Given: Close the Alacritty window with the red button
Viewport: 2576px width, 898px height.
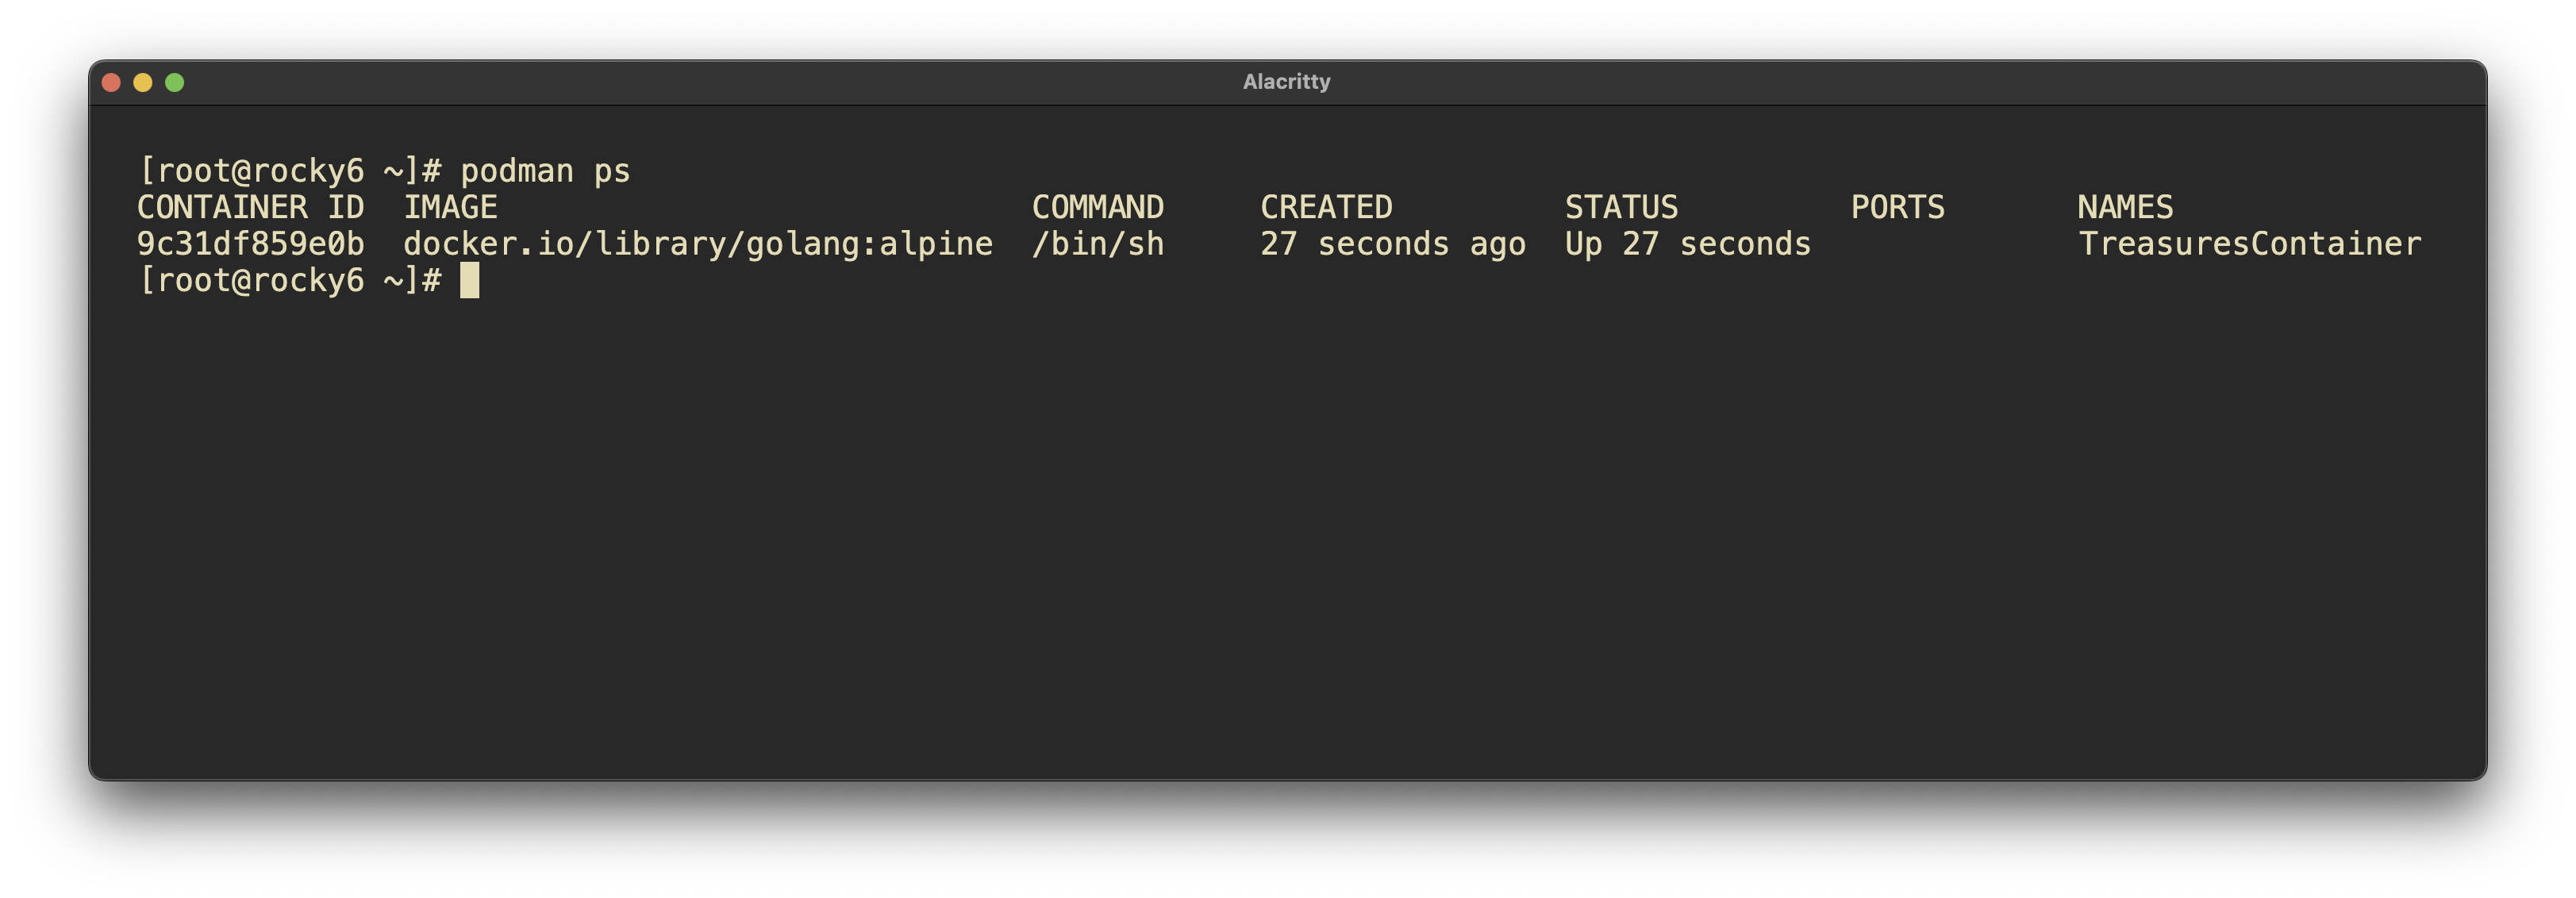Looking at the screenshot, I should pos(112,82).
